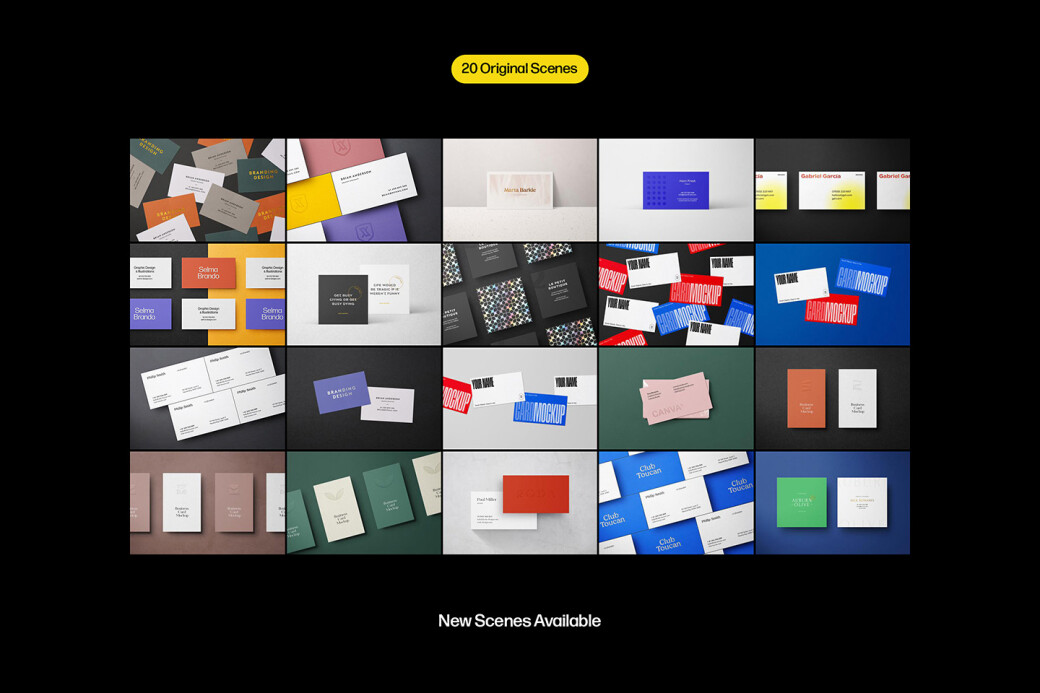Select the pink stacked Canva cards scene
Image resolution: width=1040 pixels, height=693 pixels.
point(675,397)
